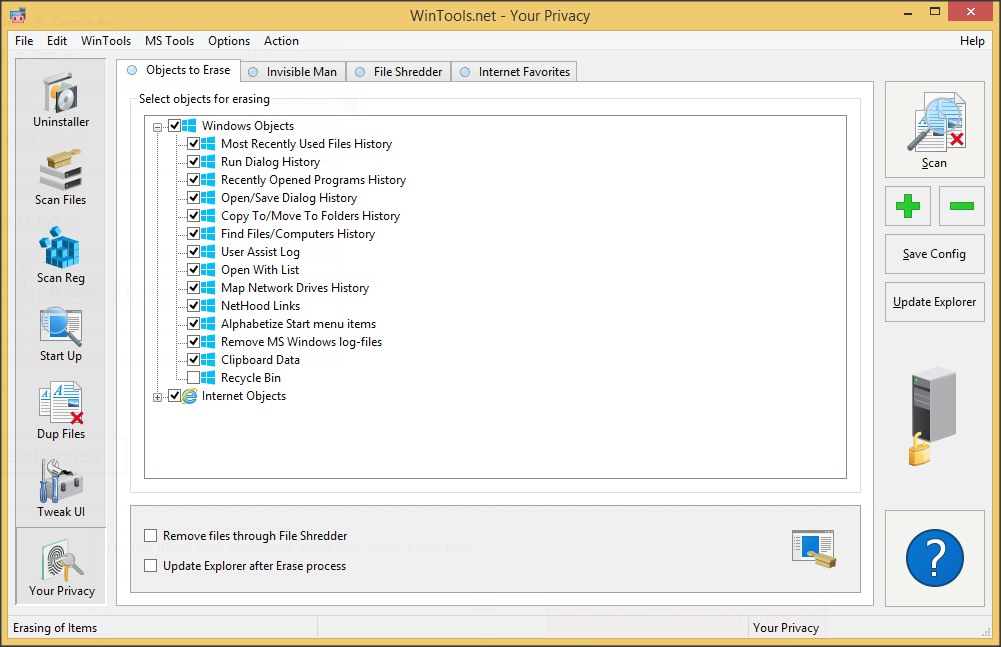Switch to the Internet Favorites tab
Viewport: 1001px width, 647px height.
[515, 72]
